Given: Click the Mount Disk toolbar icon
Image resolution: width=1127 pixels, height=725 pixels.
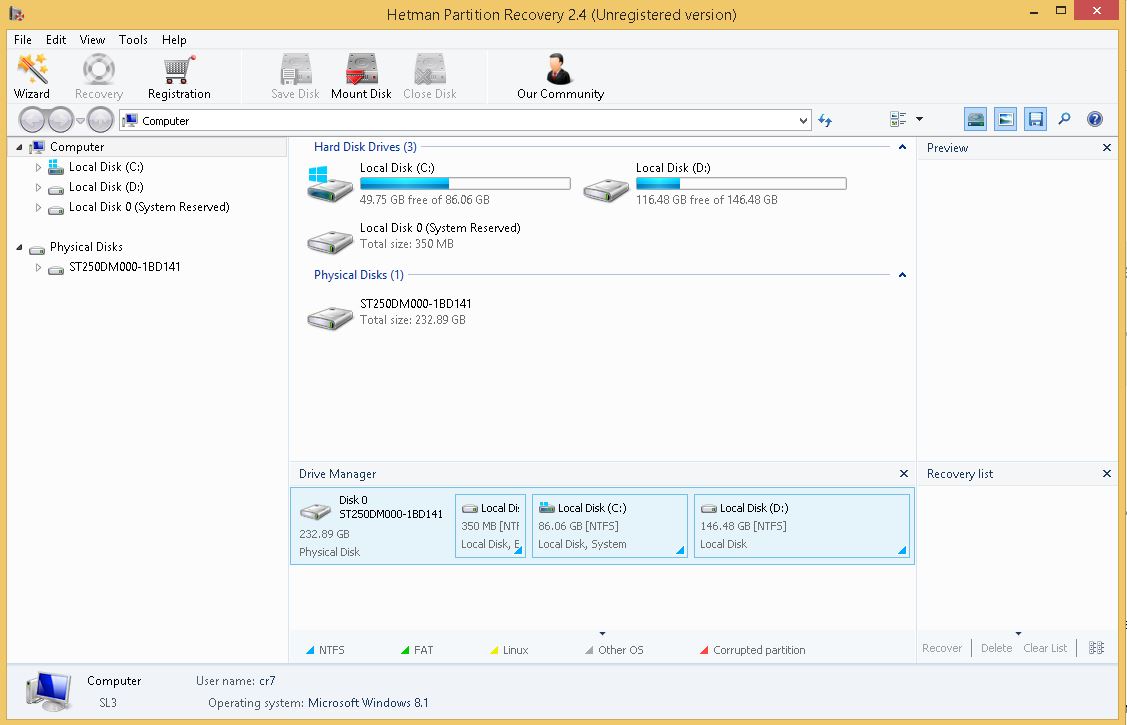Looking at the screenshot, I should pyautogui.click(x=360, y=75).
